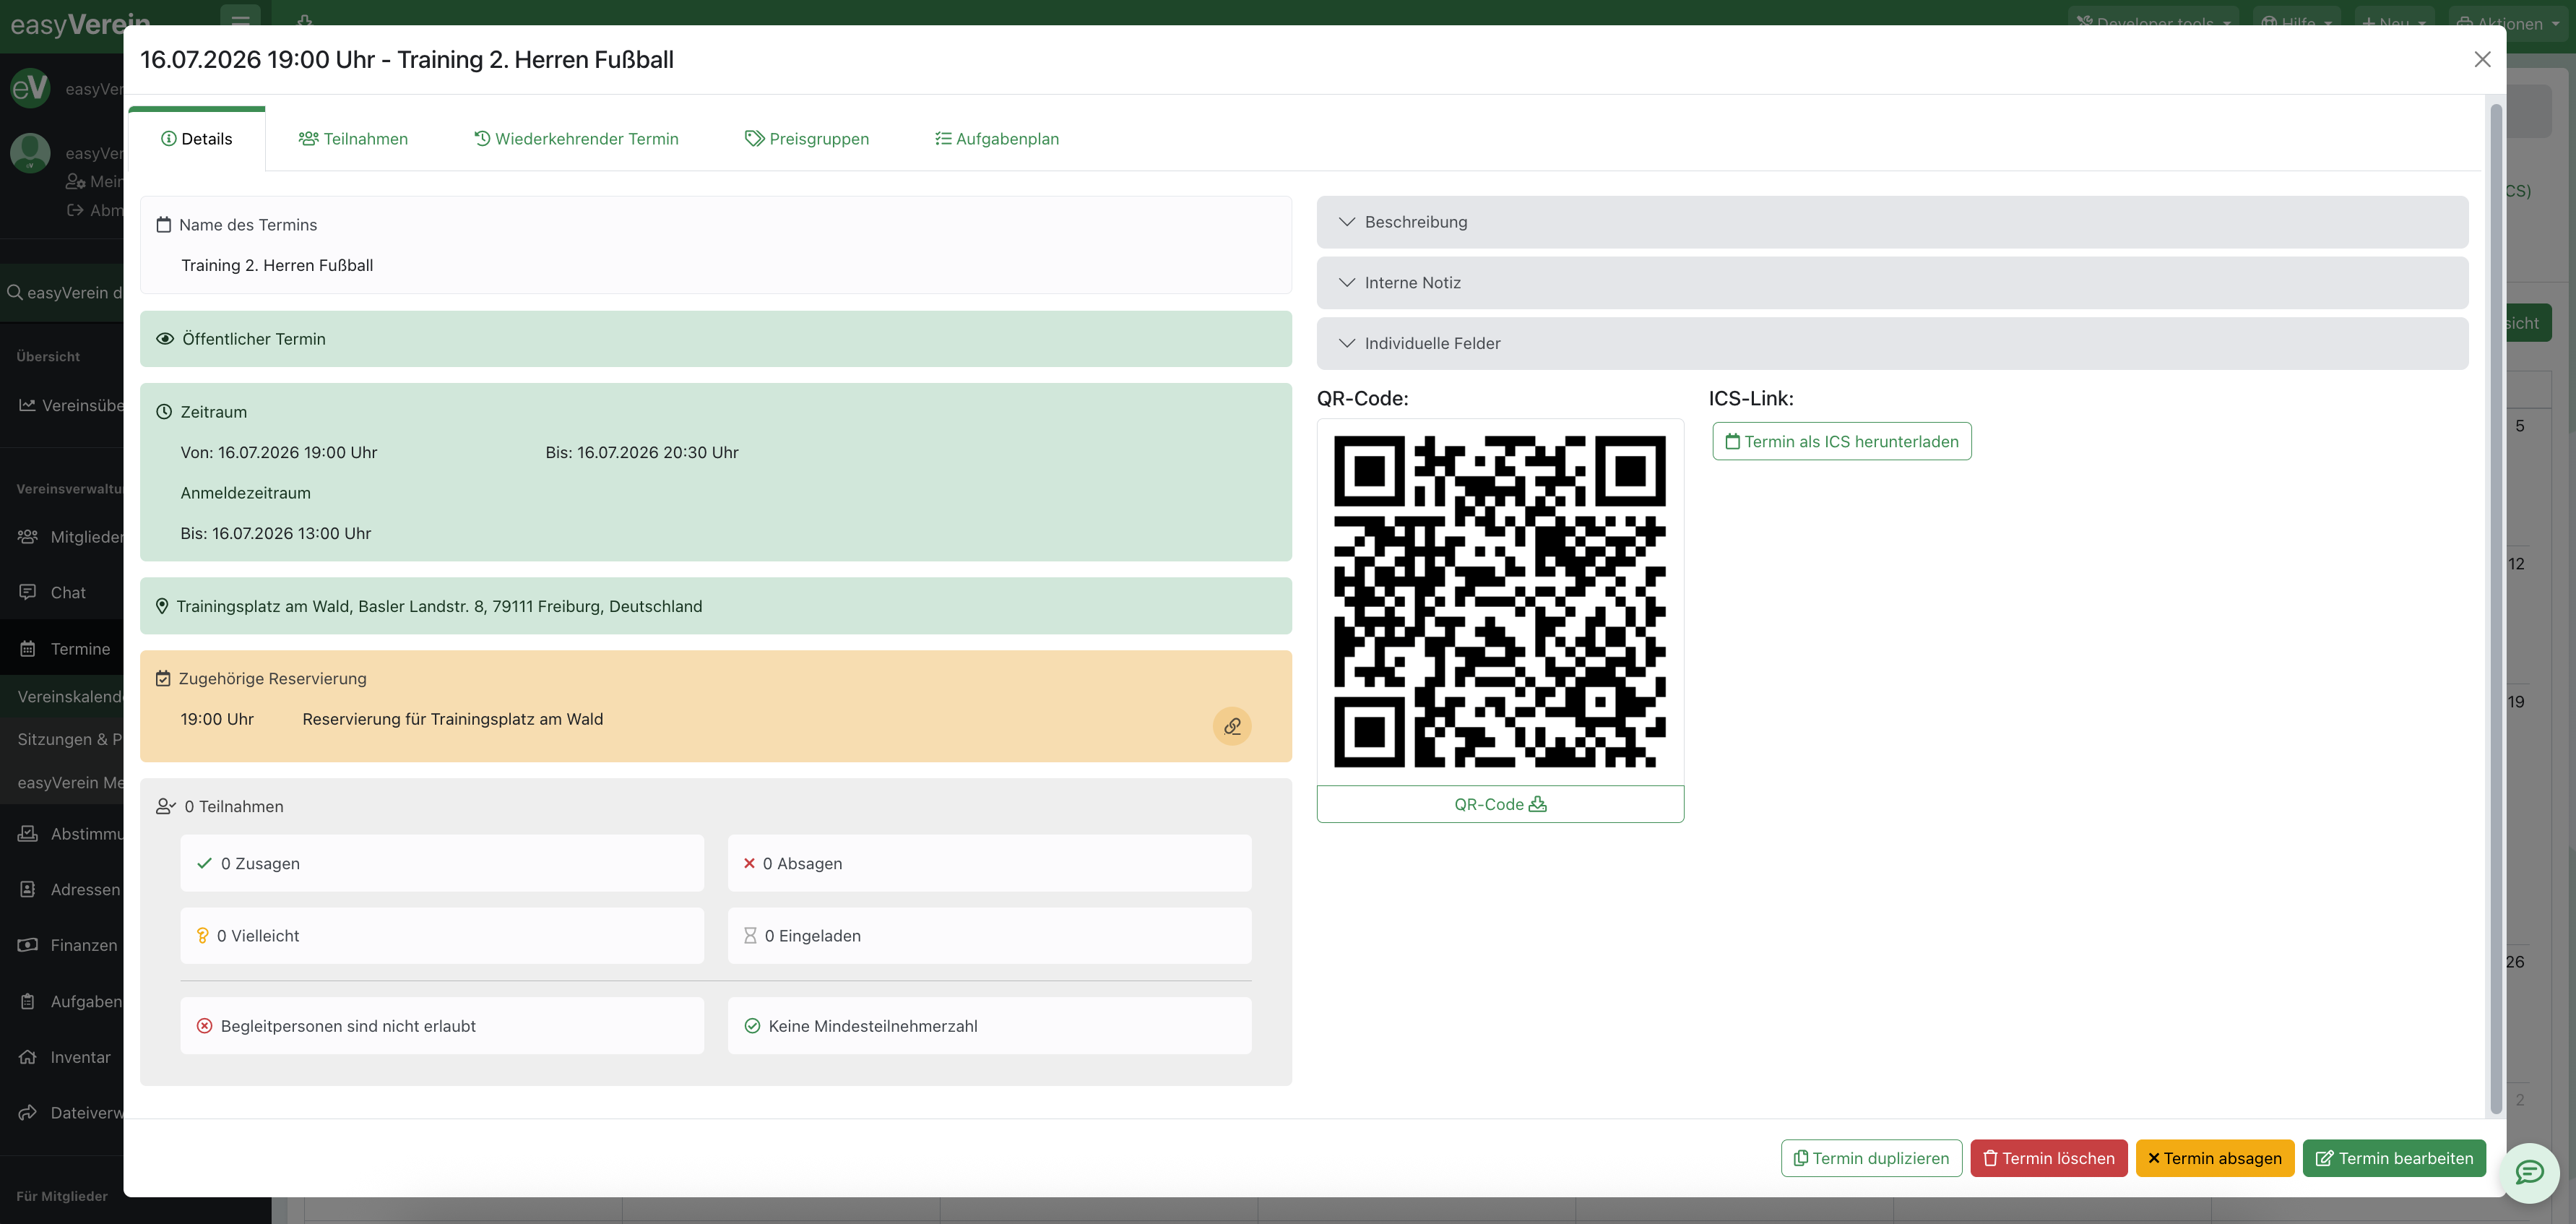
Task: Click the 0 Vielleicht card
Action: click(x=442, y=936)
